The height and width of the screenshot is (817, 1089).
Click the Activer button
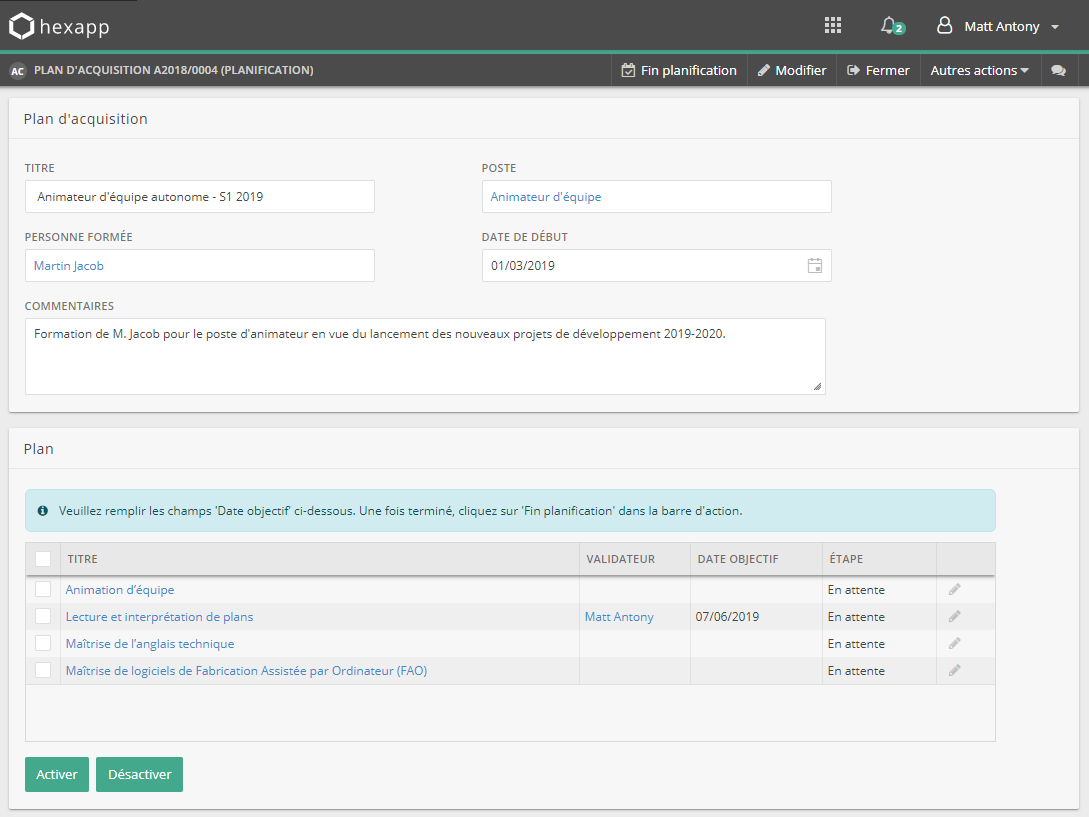pyautogui.click(x=57, y=775)
